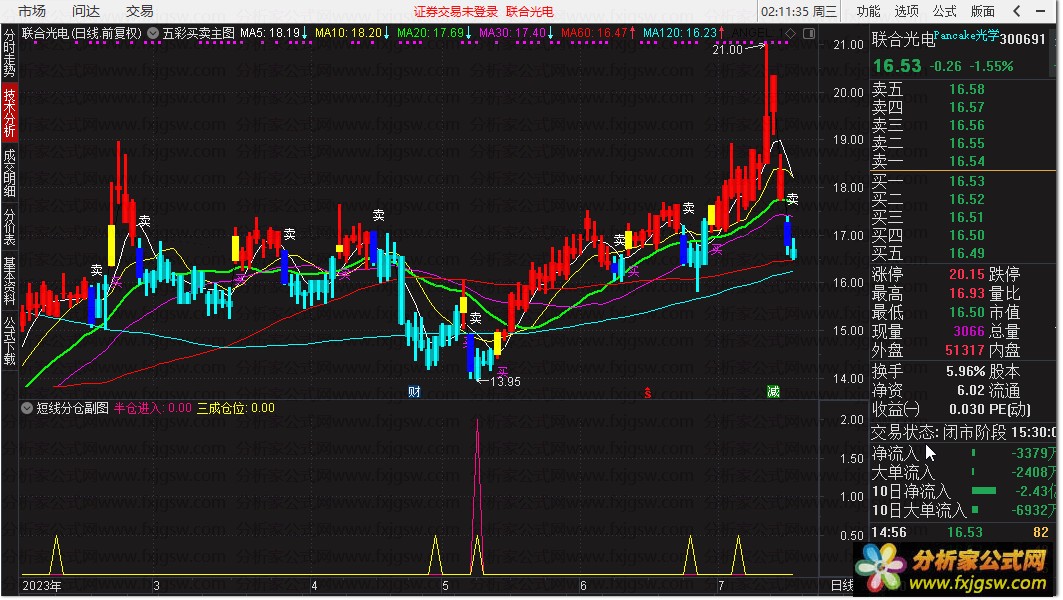Click the back arrow in the top bar
Screen dimensions: 1063x600
(x=1016, y=11)
